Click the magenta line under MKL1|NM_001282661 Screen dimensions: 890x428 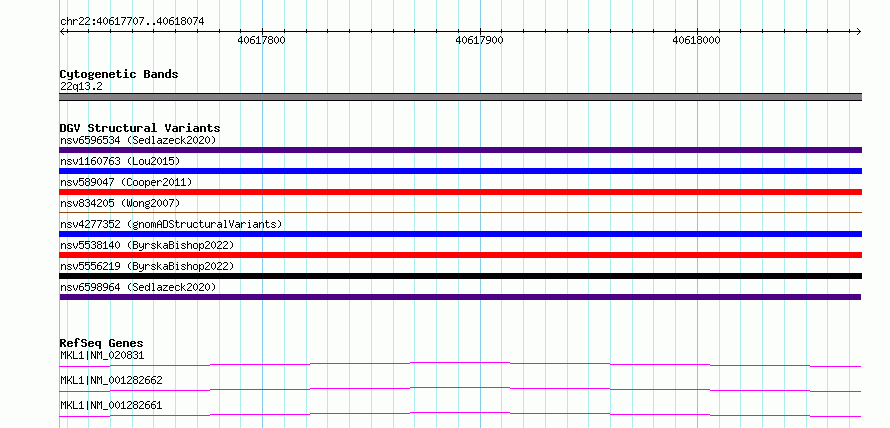[x=460, y=413]
